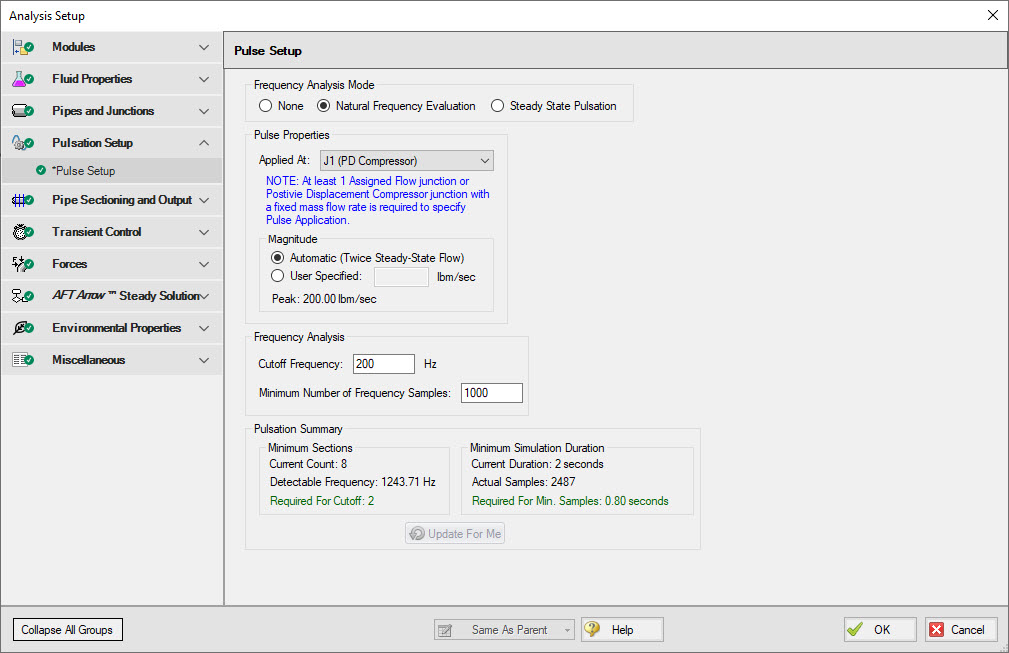Image resolution: width=1009 pixels, height=653 pixels.
Task: Click the Help button
Action: coord(622,630)
